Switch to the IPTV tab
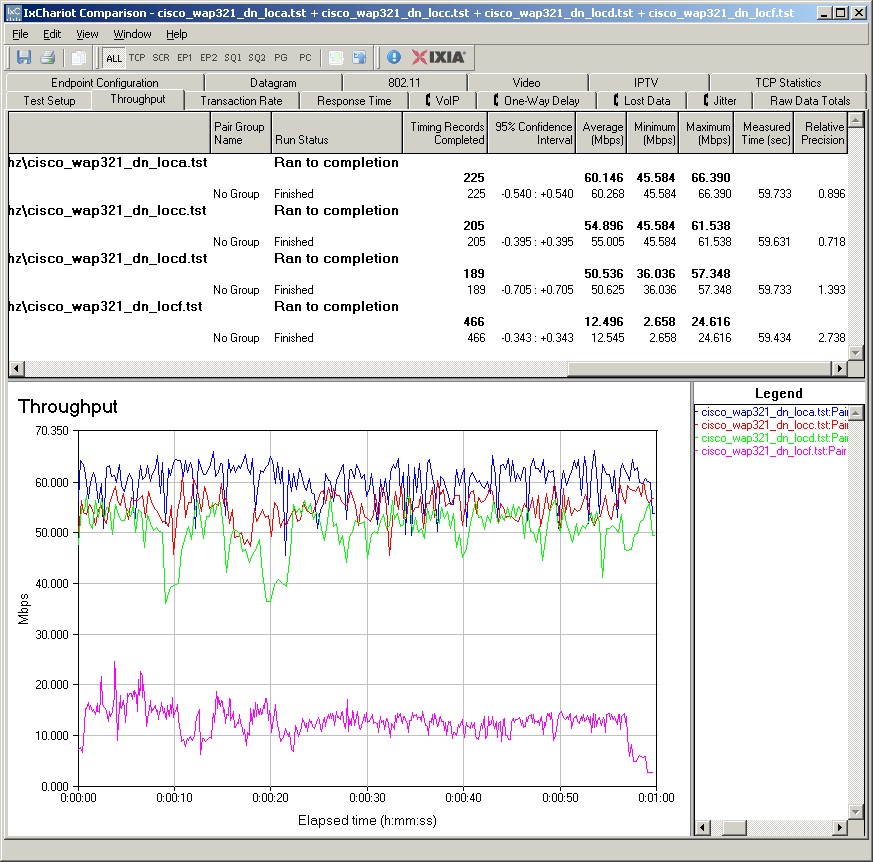Viewport: 873px width, 862px height. coord(646,82)
